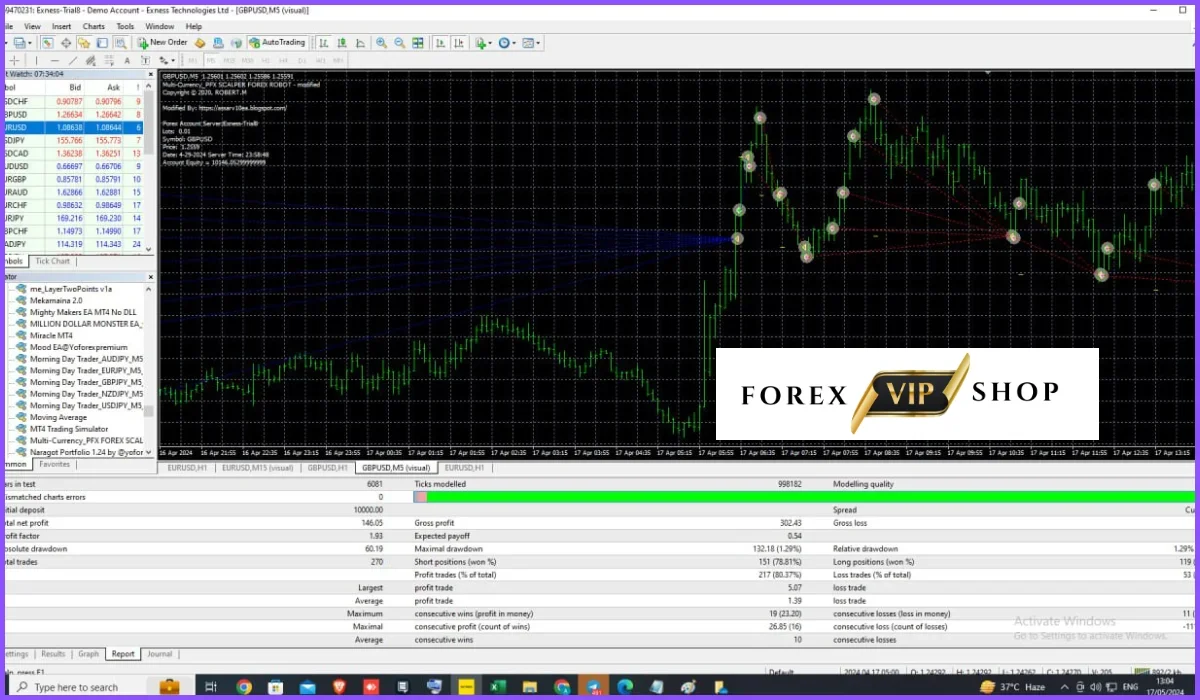Select the crosshair cursor tool
Screen dimensions: 1200x700
pyautogui.click(x=14, y=60)
